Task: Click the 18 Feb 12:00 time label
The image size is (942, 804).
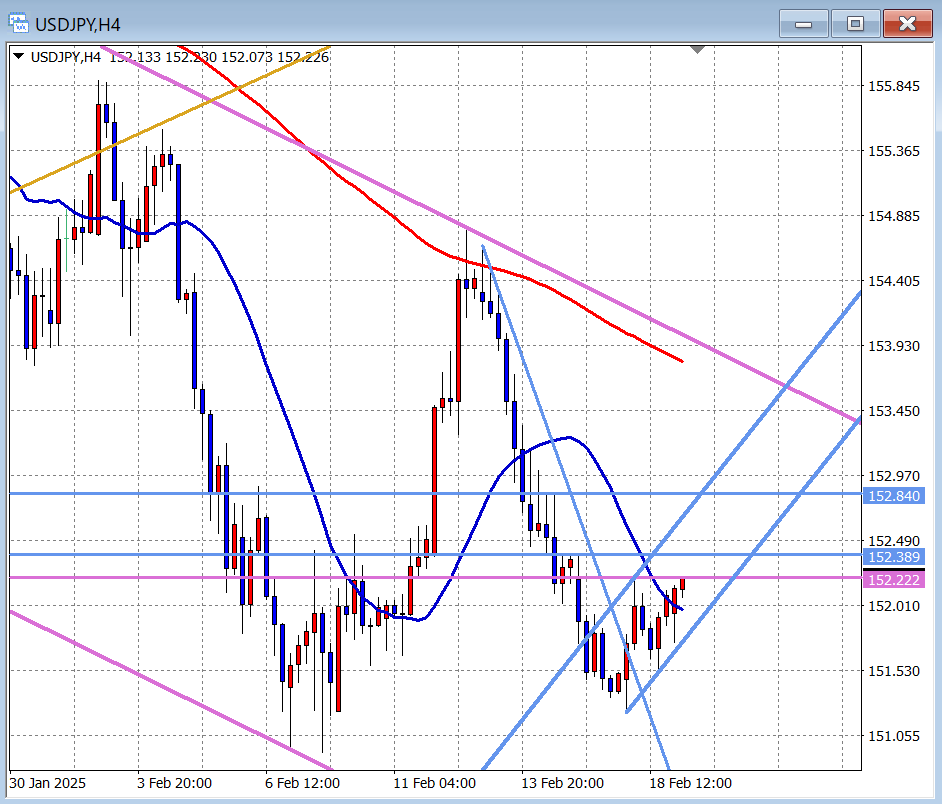Action: pos(689,782)
